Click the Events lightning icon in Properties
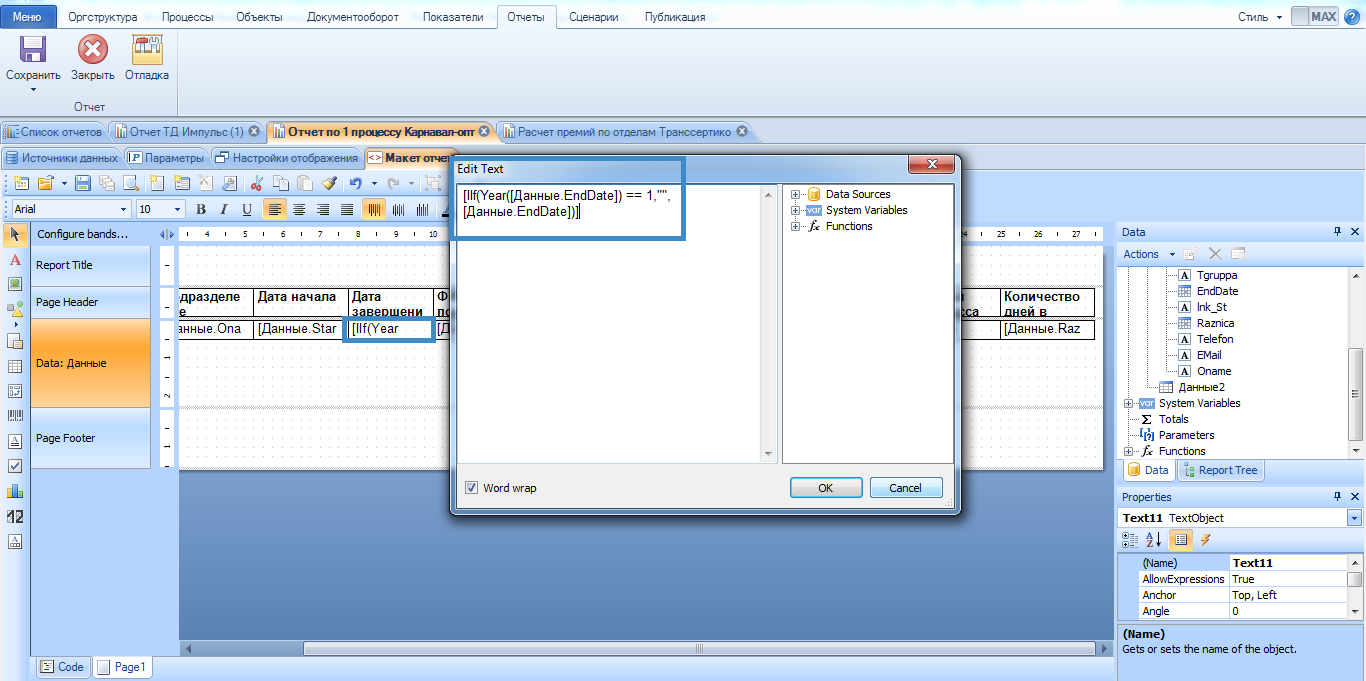 [x=1206, y=540]
